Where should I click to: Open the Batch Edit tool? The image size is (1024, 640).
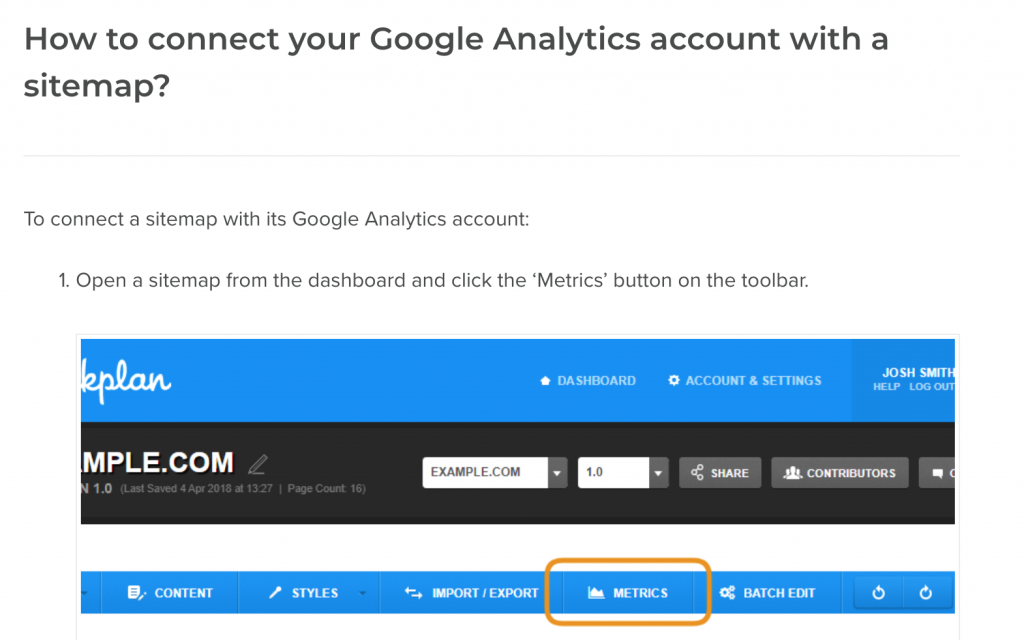tap(767, 593)
